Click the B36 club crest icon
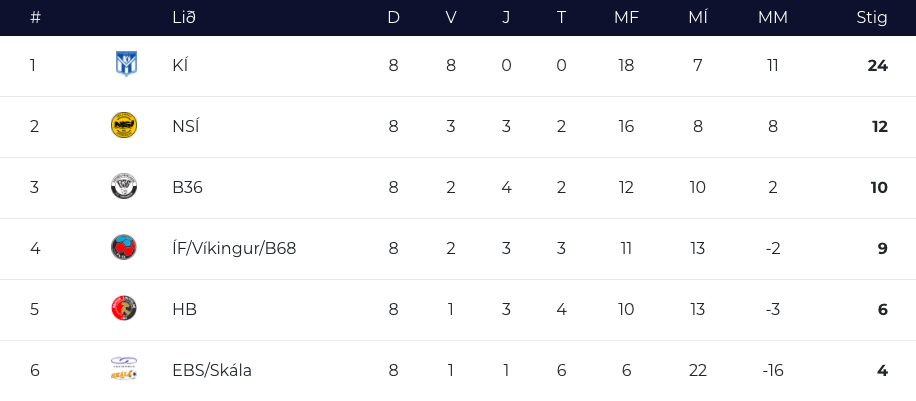This screenshot has height=401, width=916. point(124,186)
